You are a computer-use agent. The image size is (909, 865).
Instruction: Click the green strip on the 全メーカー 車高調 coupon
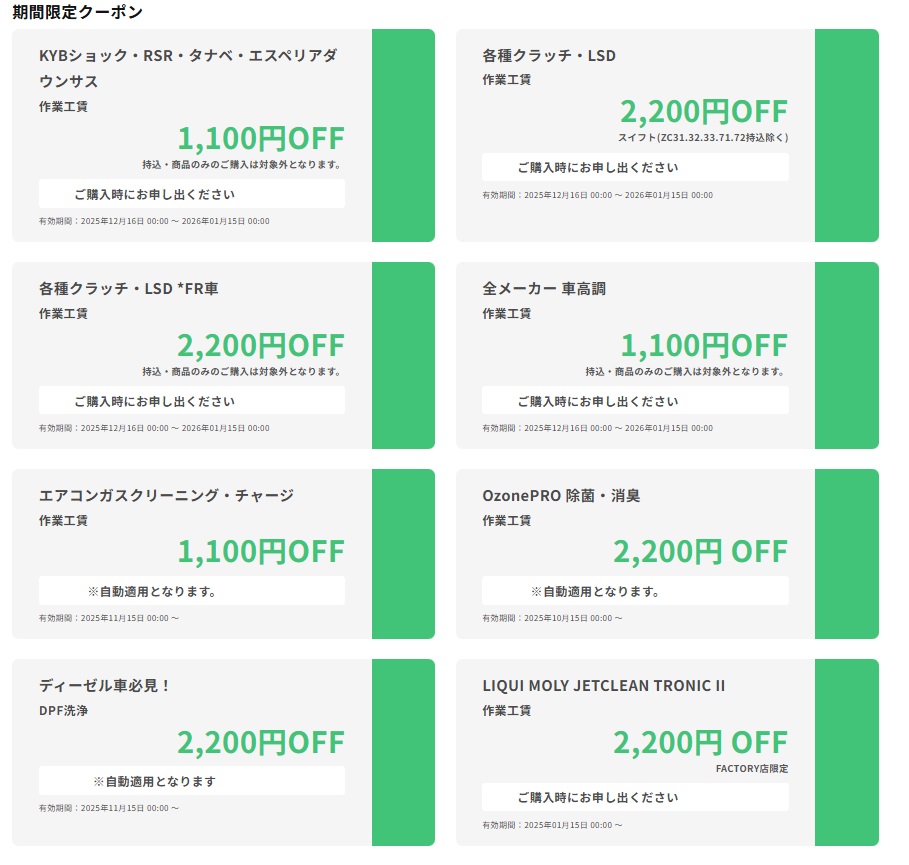[846, 355]
